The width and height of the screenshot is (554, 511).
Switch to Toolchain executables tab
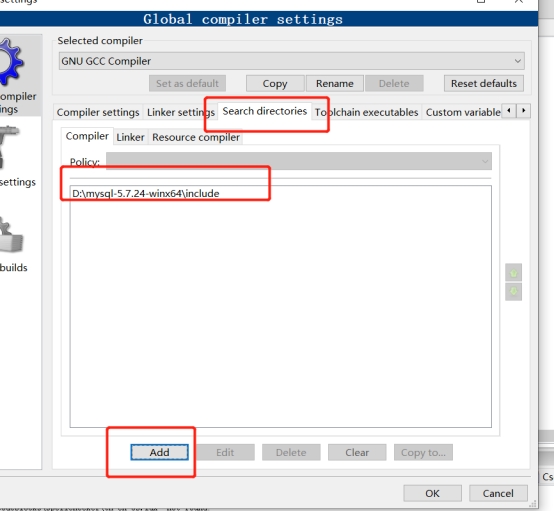point(366,112)
